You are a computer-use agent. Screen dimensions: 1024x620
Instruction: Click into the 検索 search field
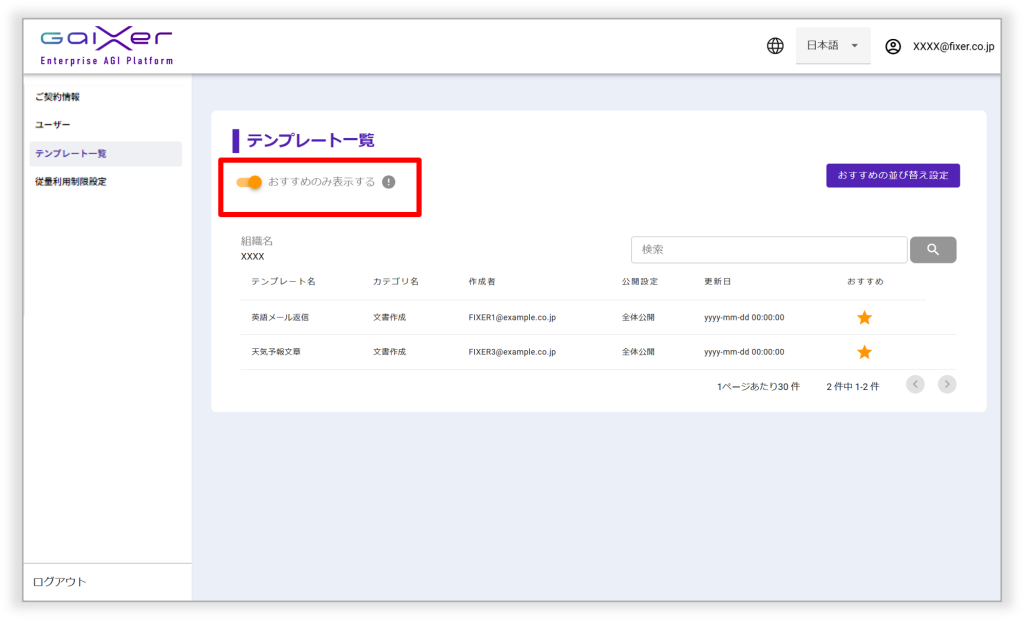pyautogui.click(x=768, y=250)
